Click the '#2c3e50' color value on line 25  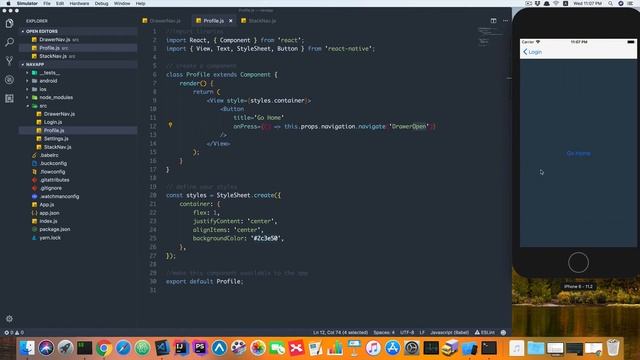266,238
